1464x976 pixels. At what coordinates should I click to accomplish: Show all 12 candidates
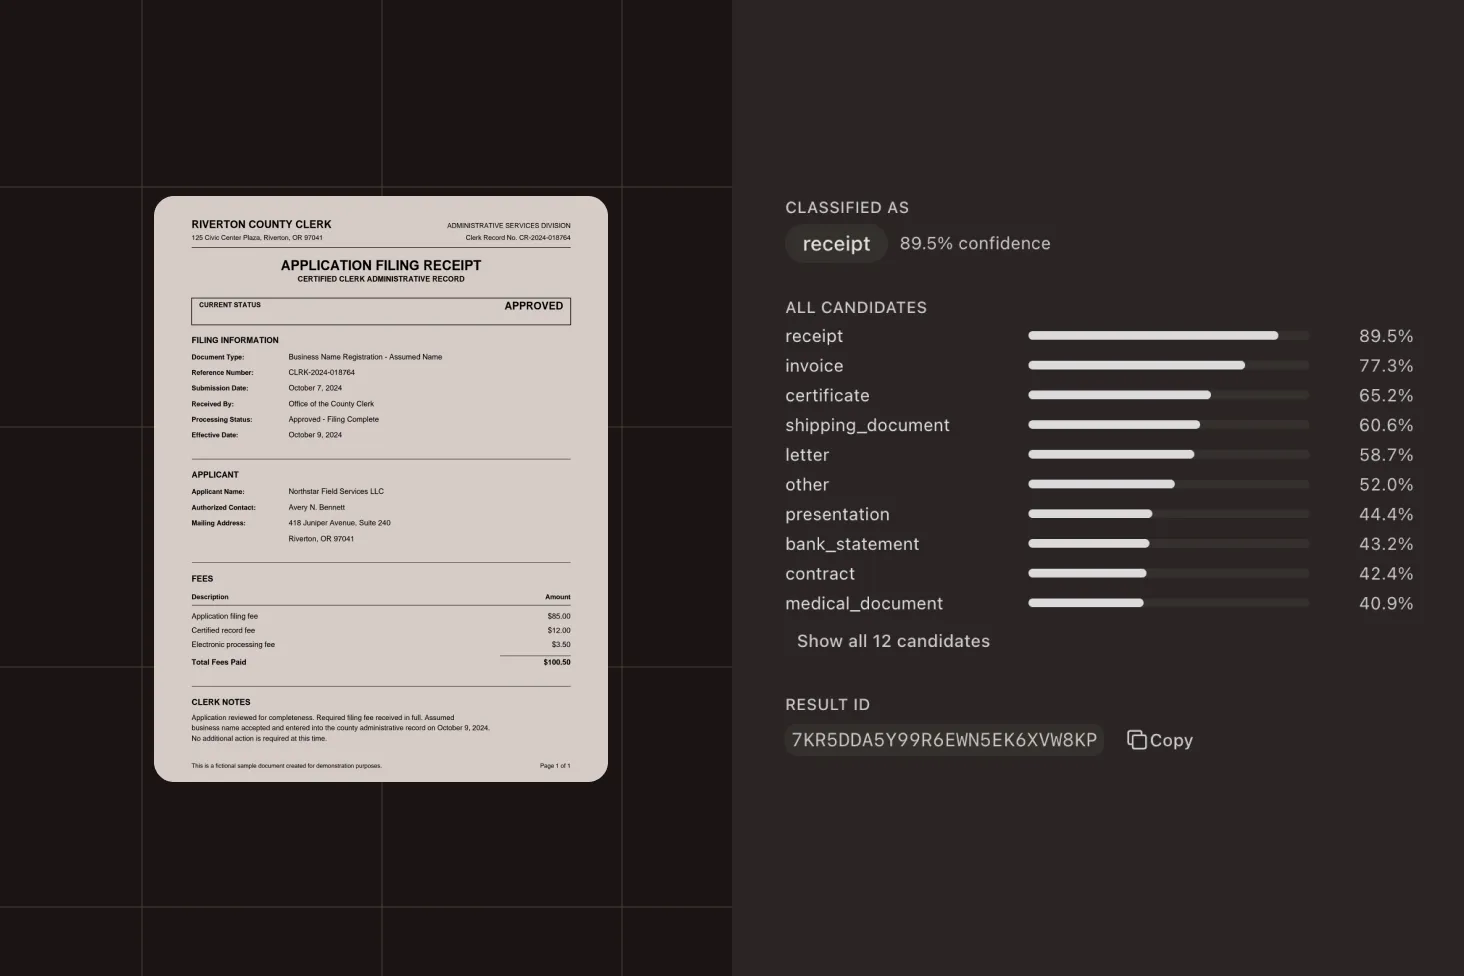point(893,641)
